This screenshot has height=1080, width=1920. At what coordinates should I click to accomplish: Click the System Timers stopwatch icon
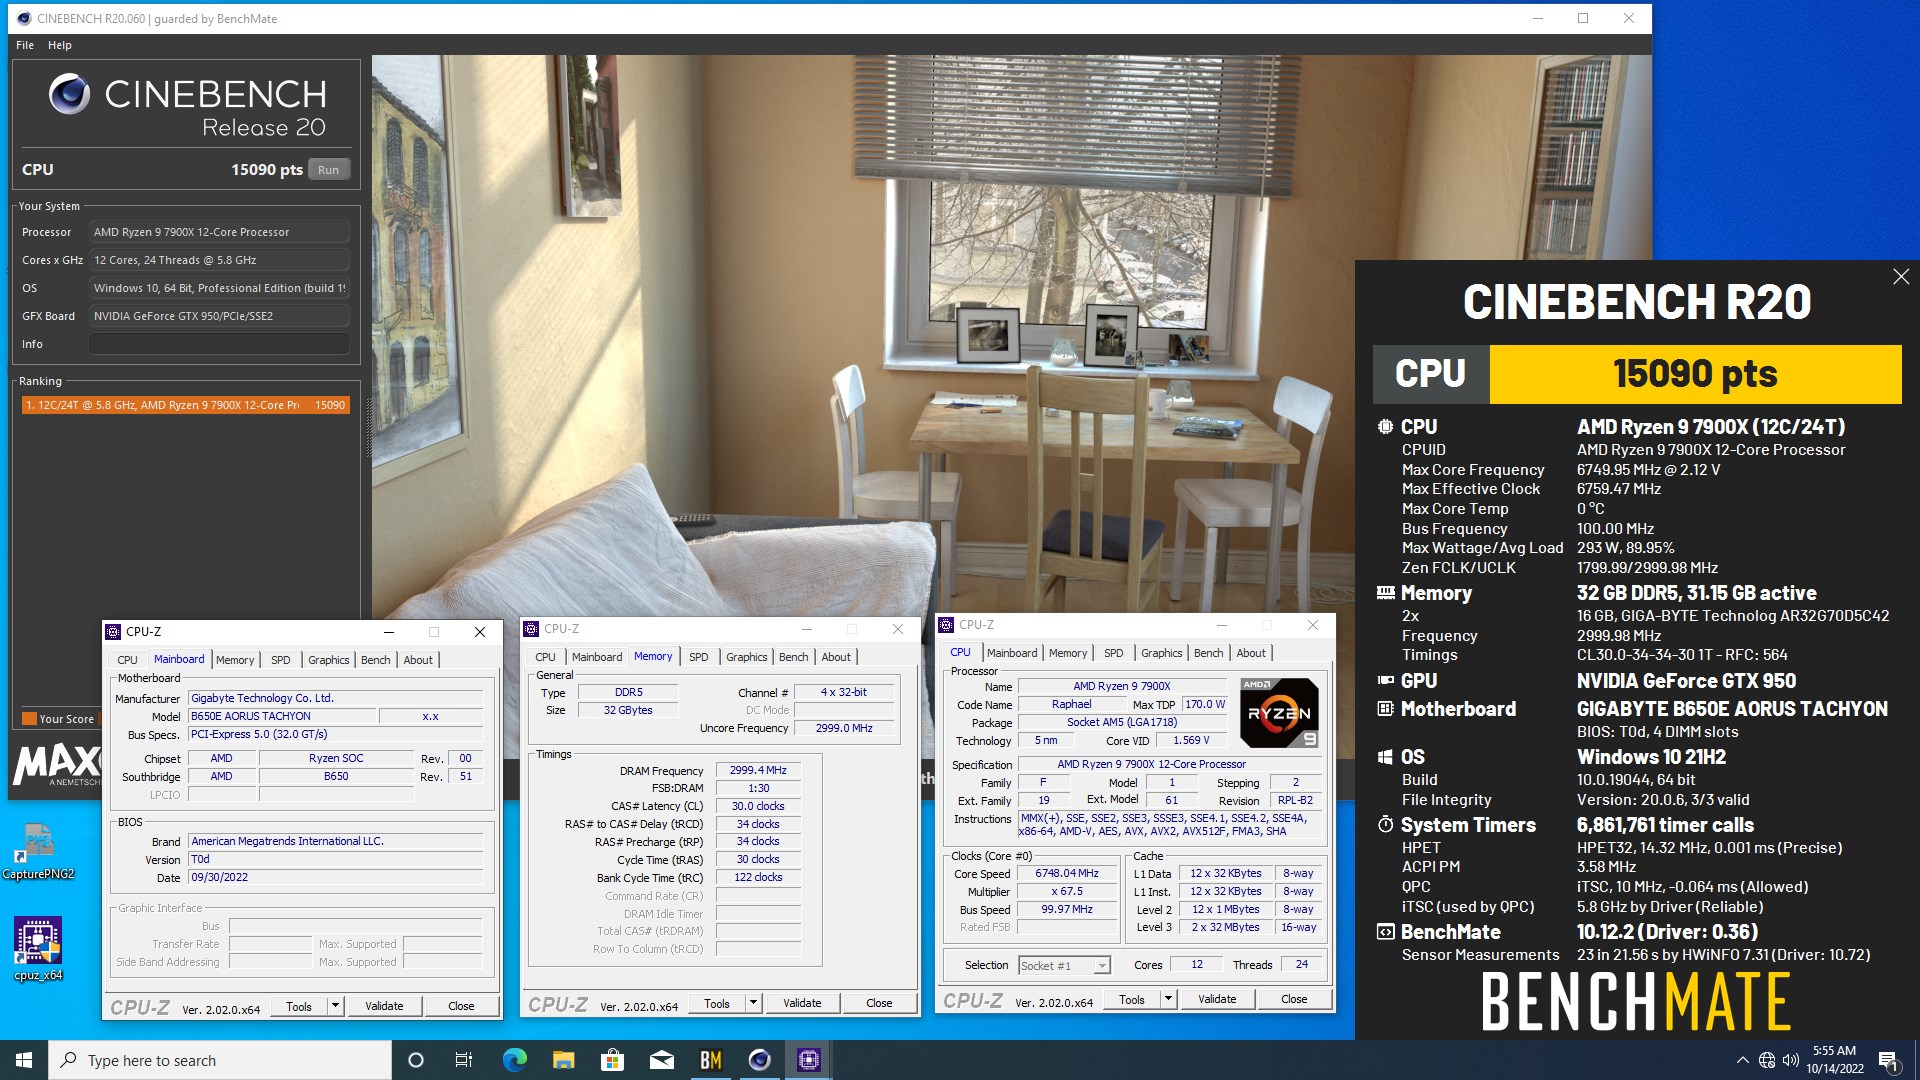point(1385,825)
